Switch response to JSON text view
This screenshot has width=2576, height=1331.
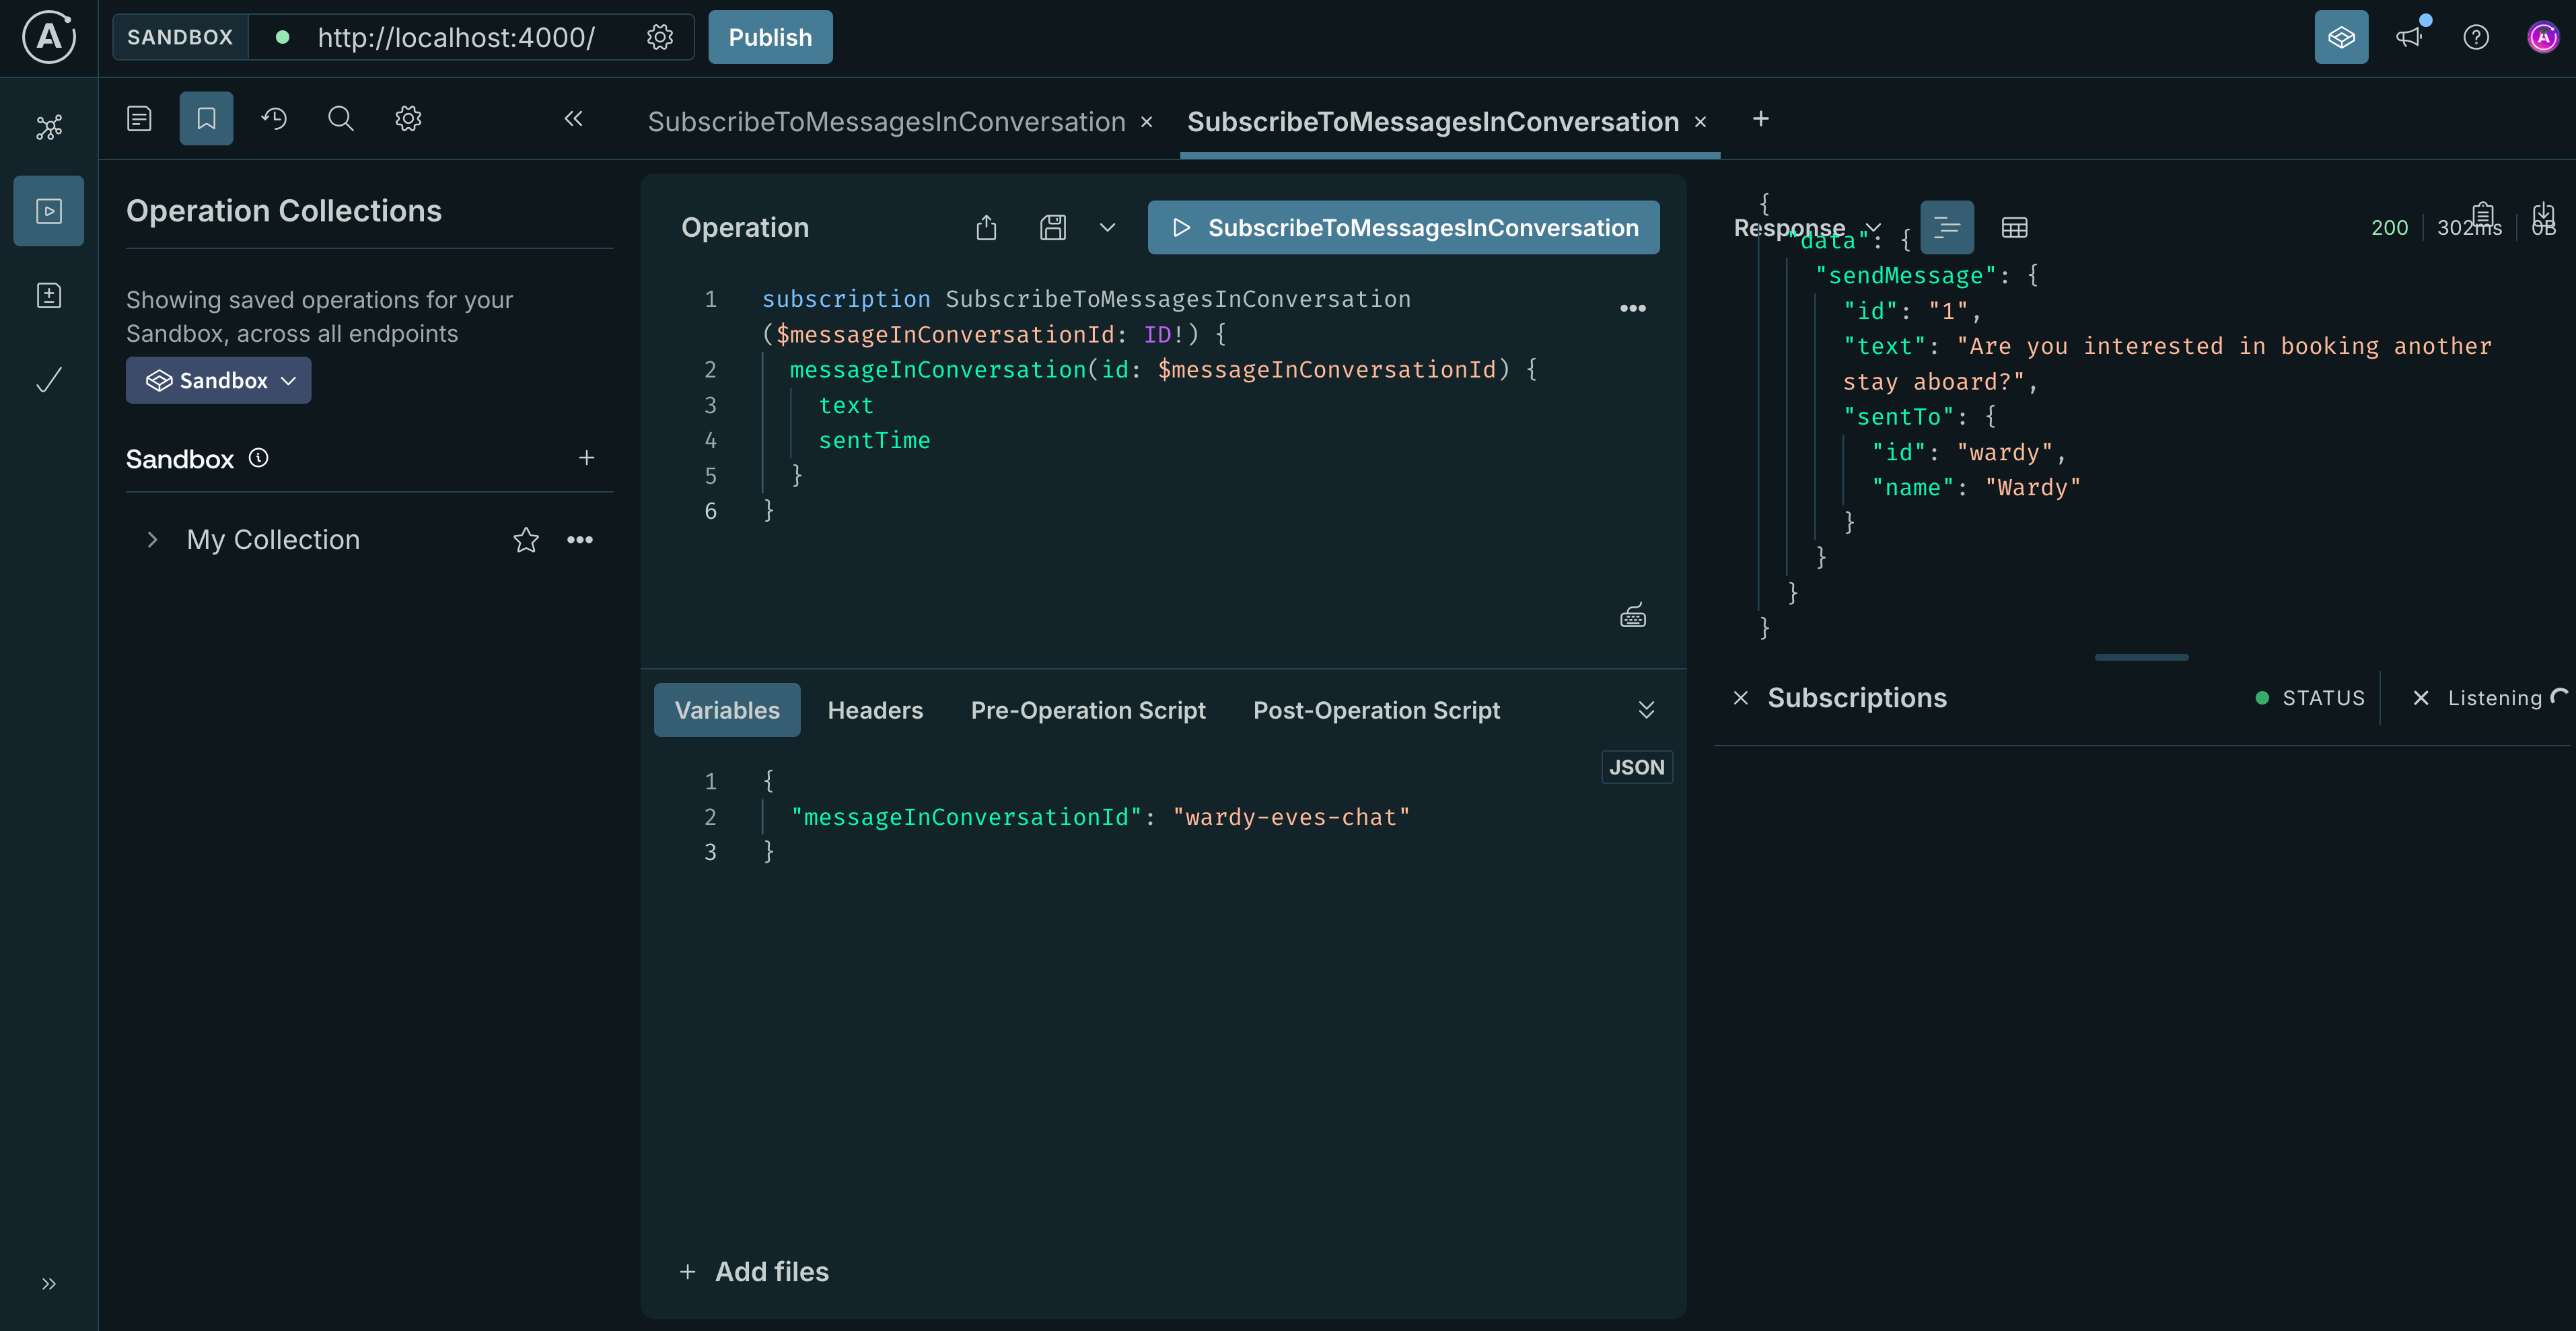coord(1946,228)
